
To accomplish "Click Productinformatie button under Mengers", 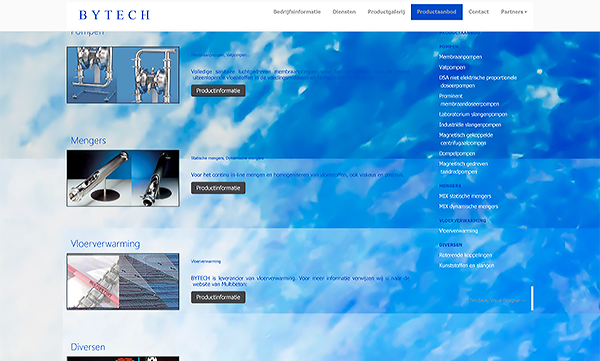I will (218, 188).
